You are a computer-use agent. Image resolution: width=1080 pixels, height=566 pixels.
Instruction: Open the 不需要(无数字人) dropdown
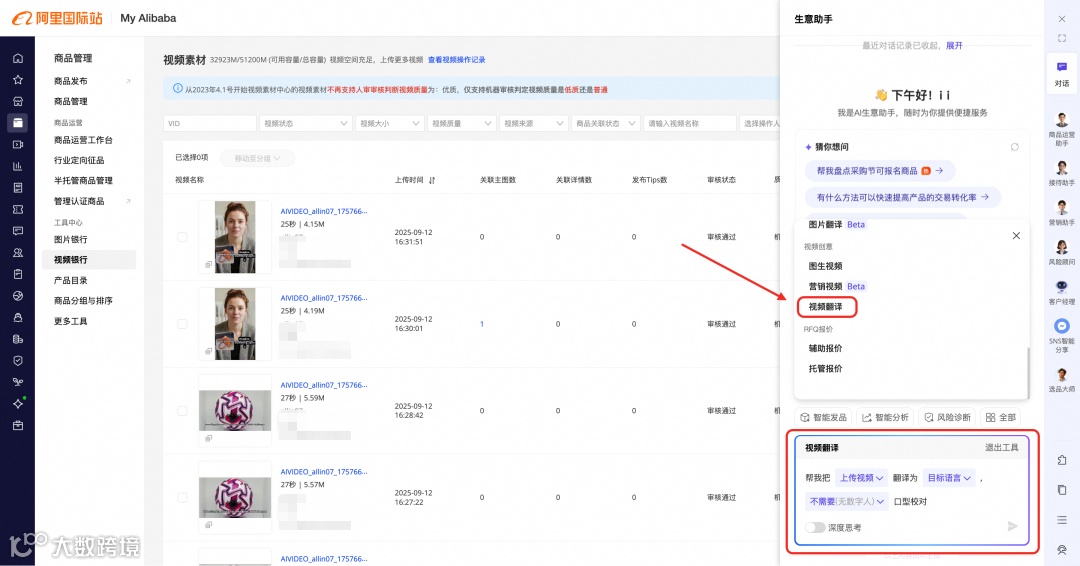click(x=847, y=501)
